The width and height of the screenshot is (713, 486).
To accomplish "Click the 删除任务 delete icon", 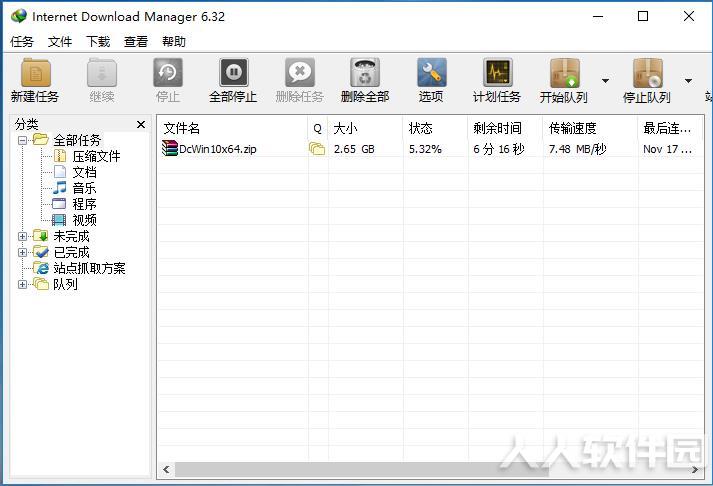I will click(x=300, y=72).
